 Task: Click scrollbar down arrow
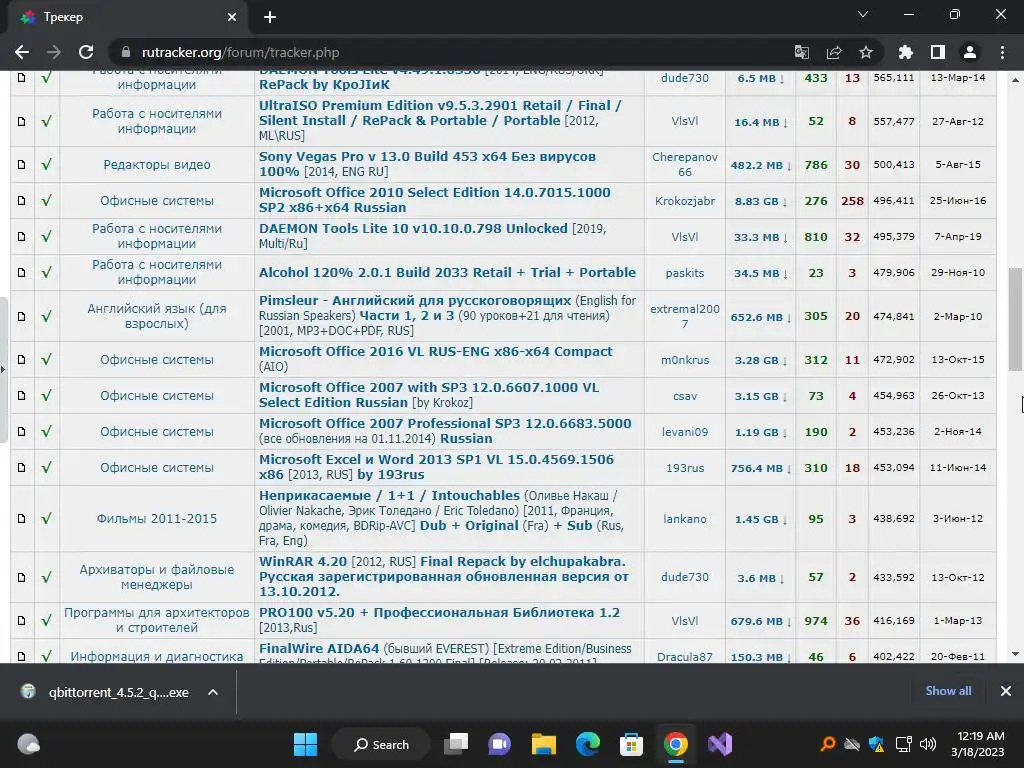tap(1016, 654)
